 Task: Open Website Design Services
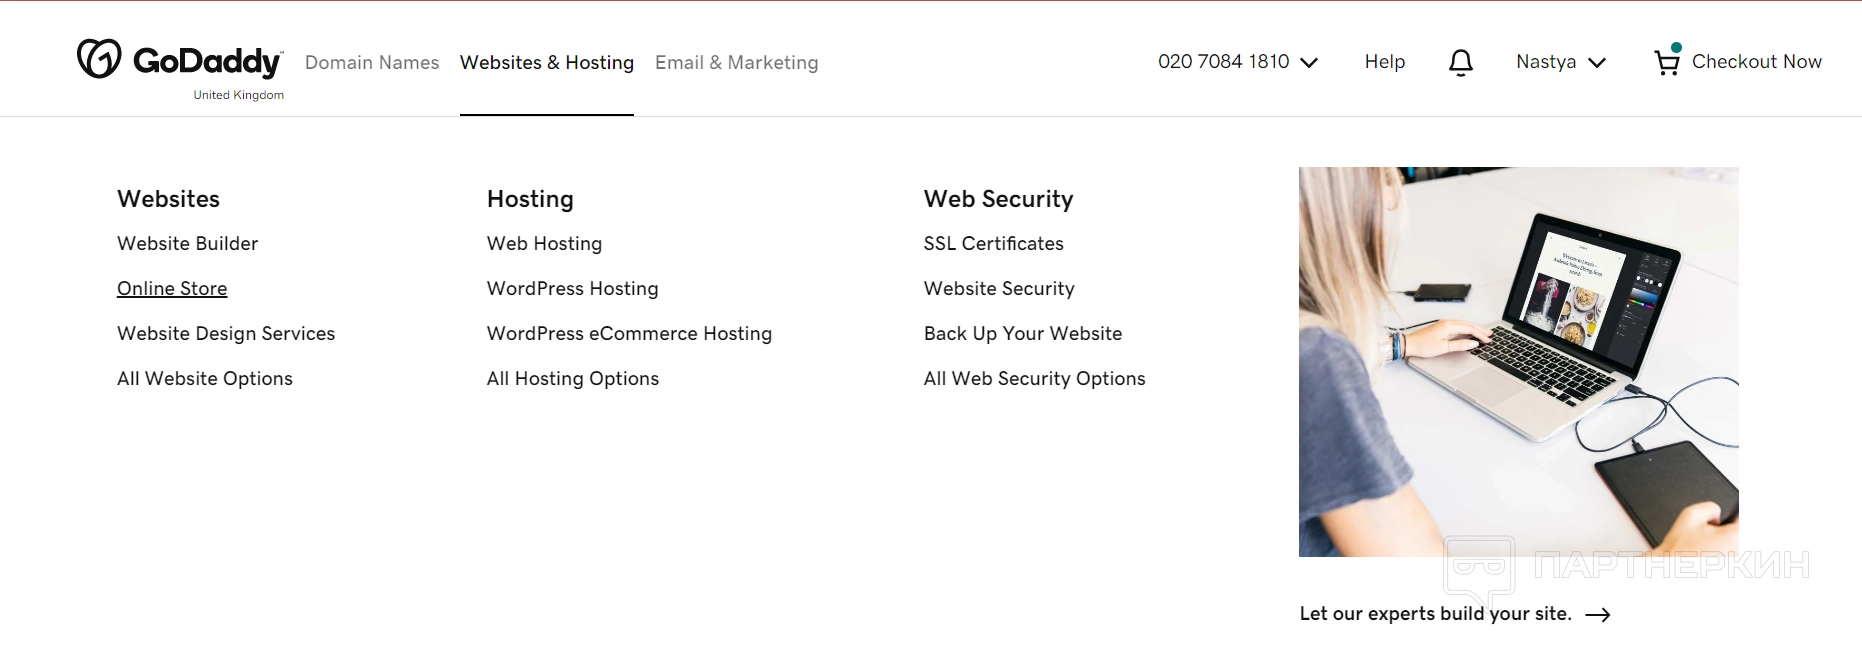[x=226, y=334]
